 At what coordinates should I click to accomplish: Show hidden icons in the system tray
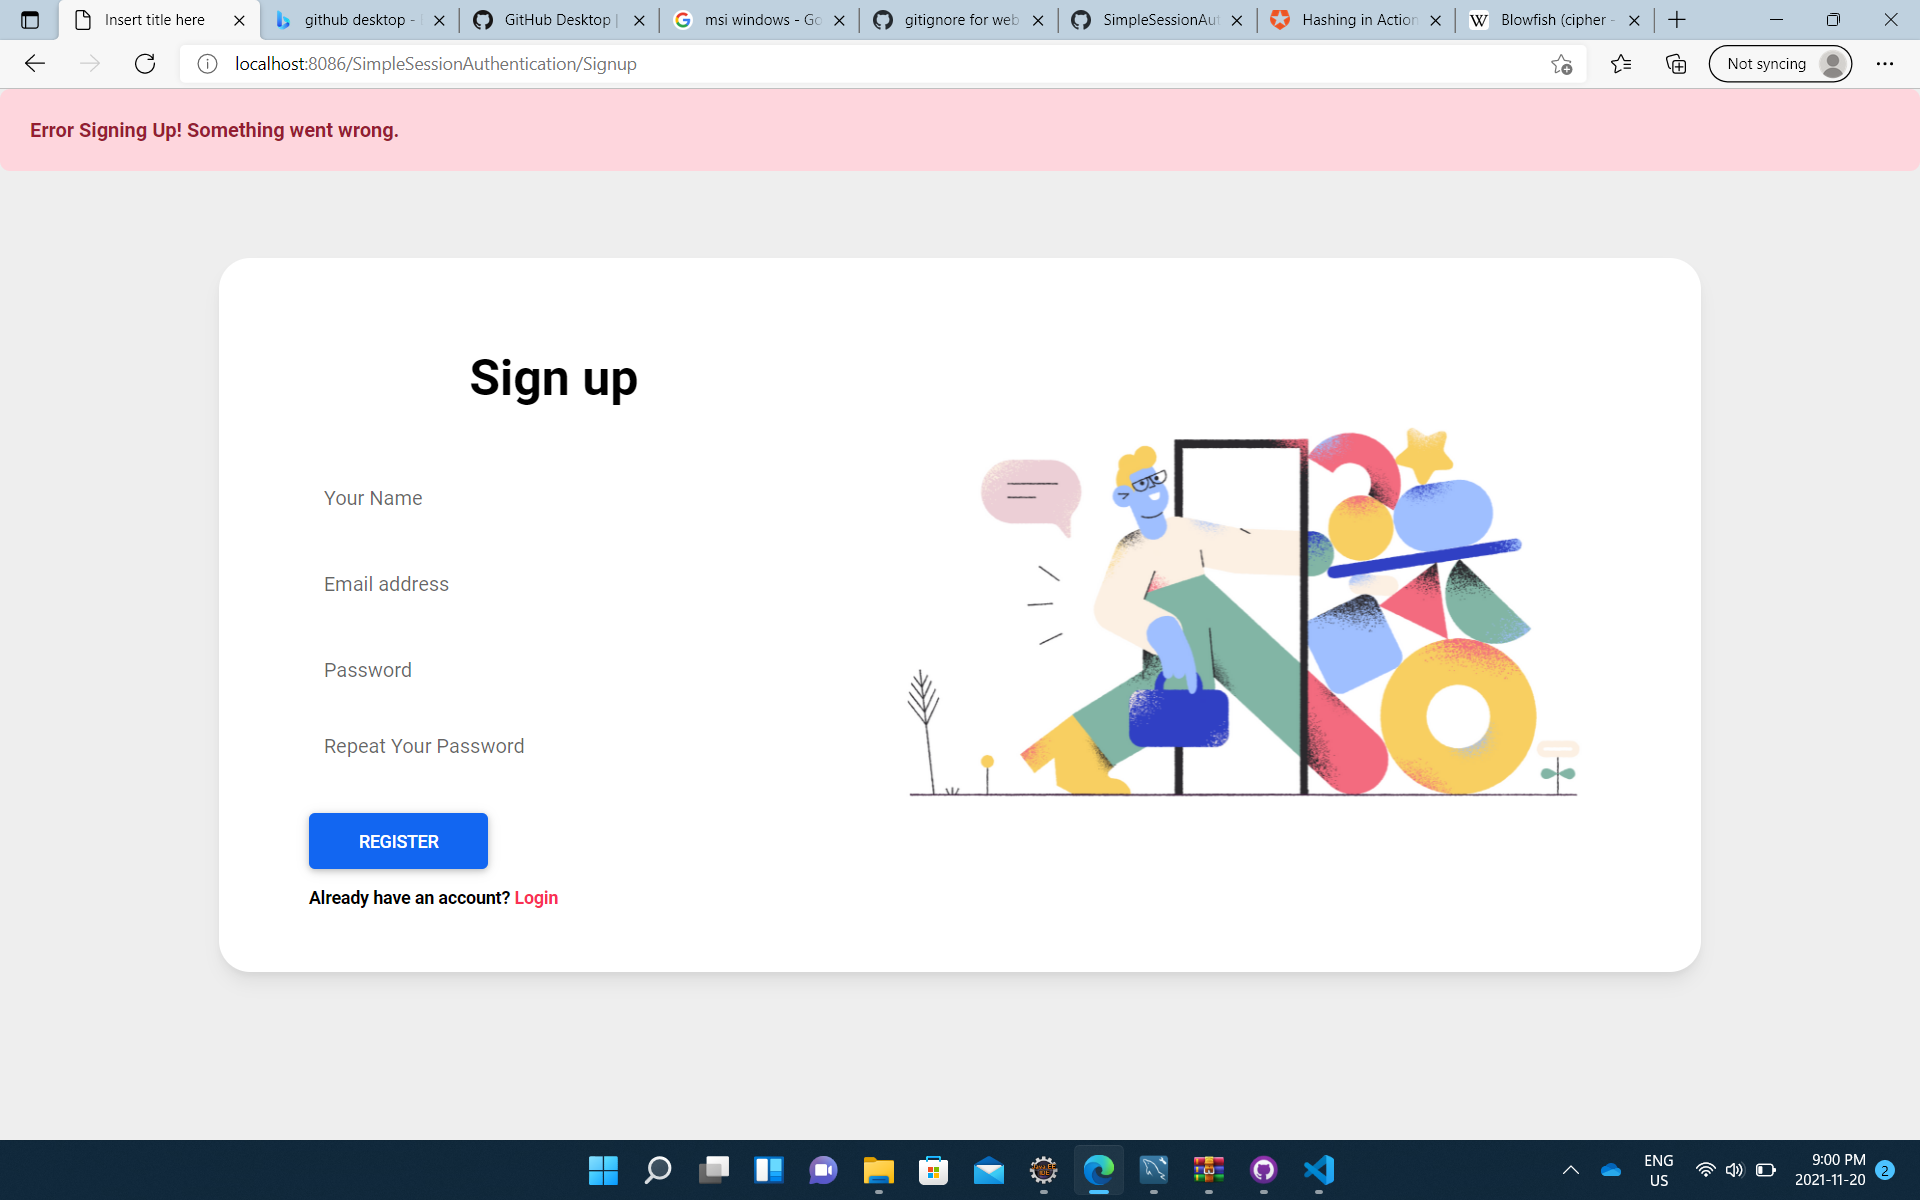1571,1170
